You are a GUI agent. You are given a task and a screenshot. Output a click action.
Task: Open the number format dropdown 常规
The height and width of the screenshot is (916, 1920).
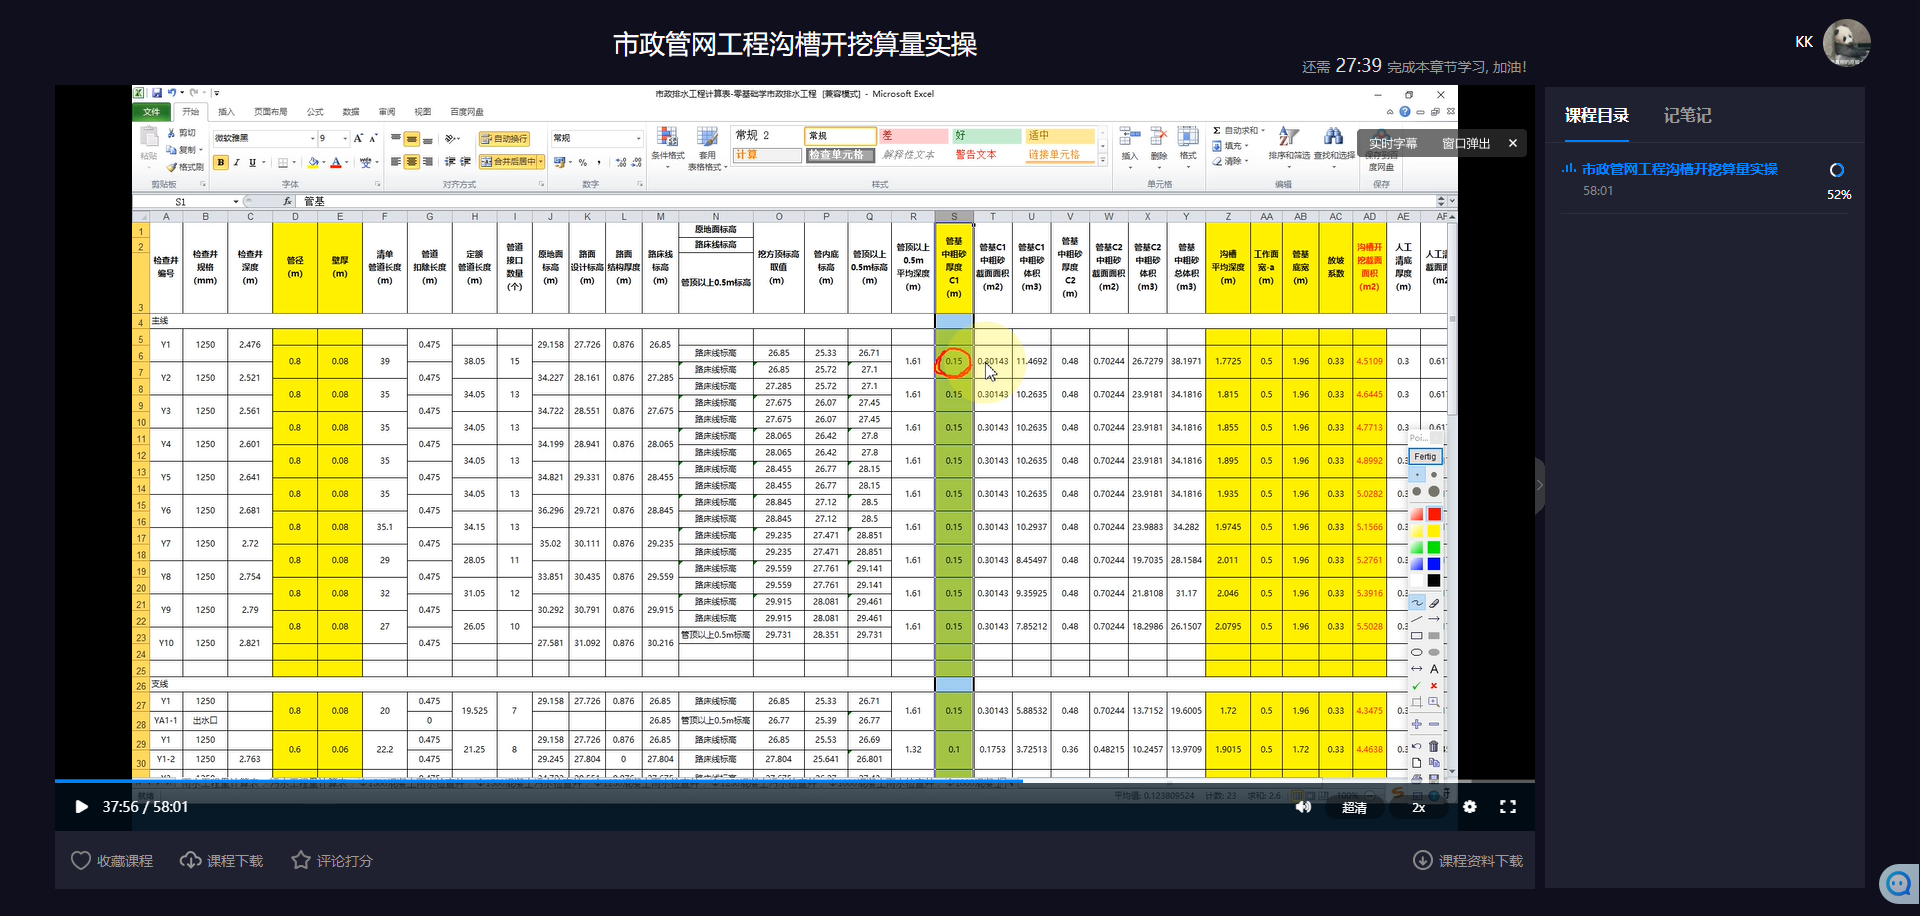click(638, 138)
